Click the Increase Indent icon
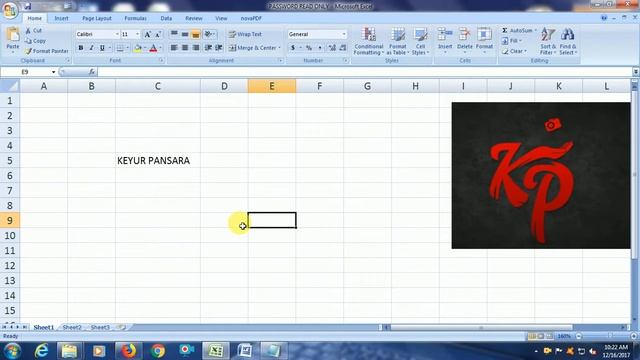Screen dimensions: 640x360 pyautogui.click(x=219, y=48)
